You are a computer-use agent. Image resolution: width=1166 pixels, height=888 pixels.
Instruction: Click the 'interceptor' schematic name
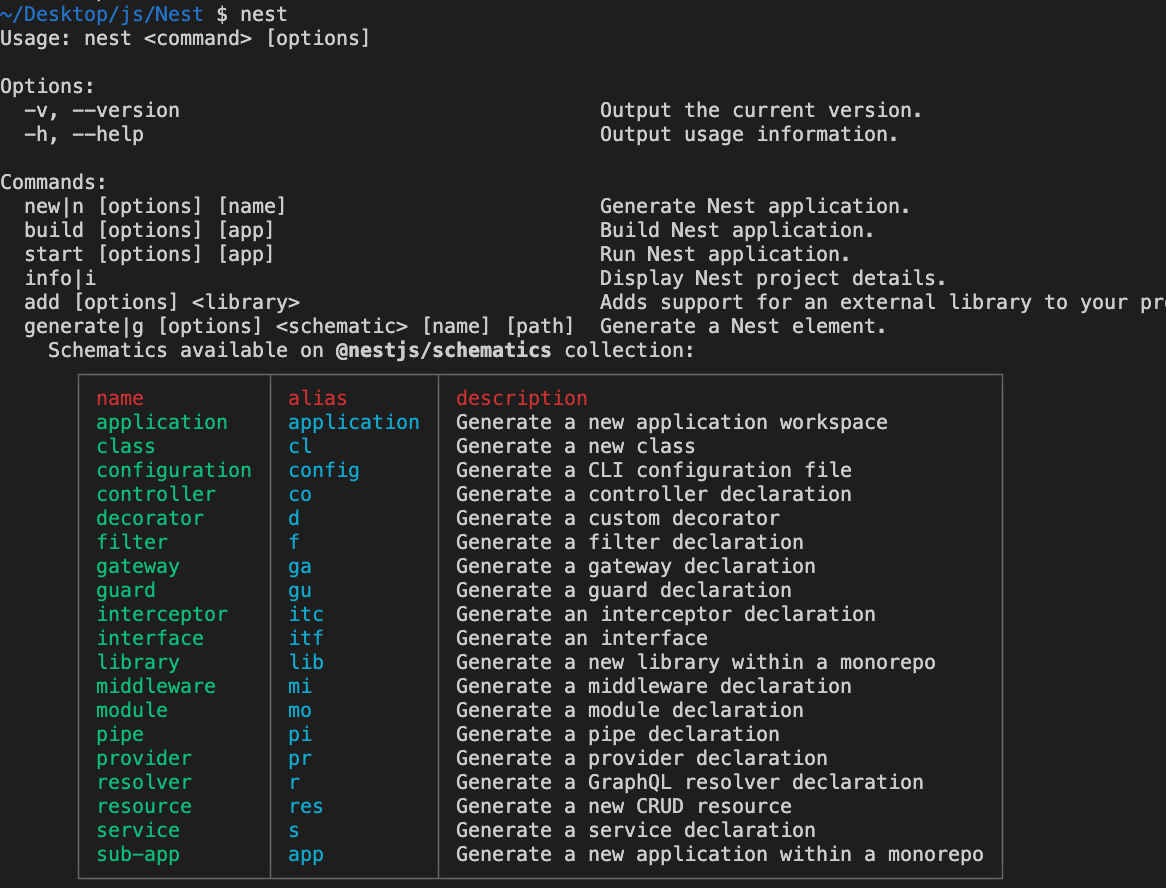tap(162, 614)
